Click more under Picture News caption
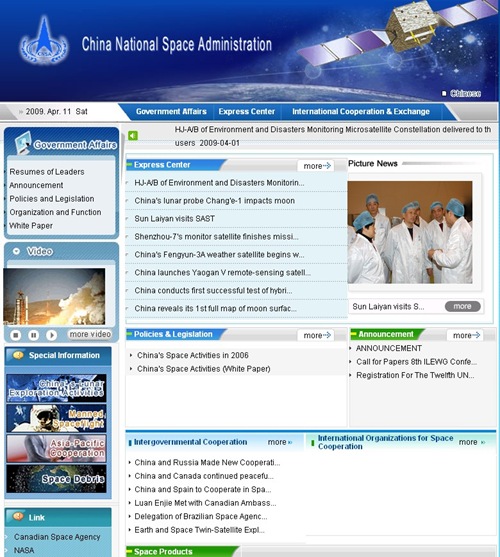This screenshot has height=557, width=500. (462, 306)
